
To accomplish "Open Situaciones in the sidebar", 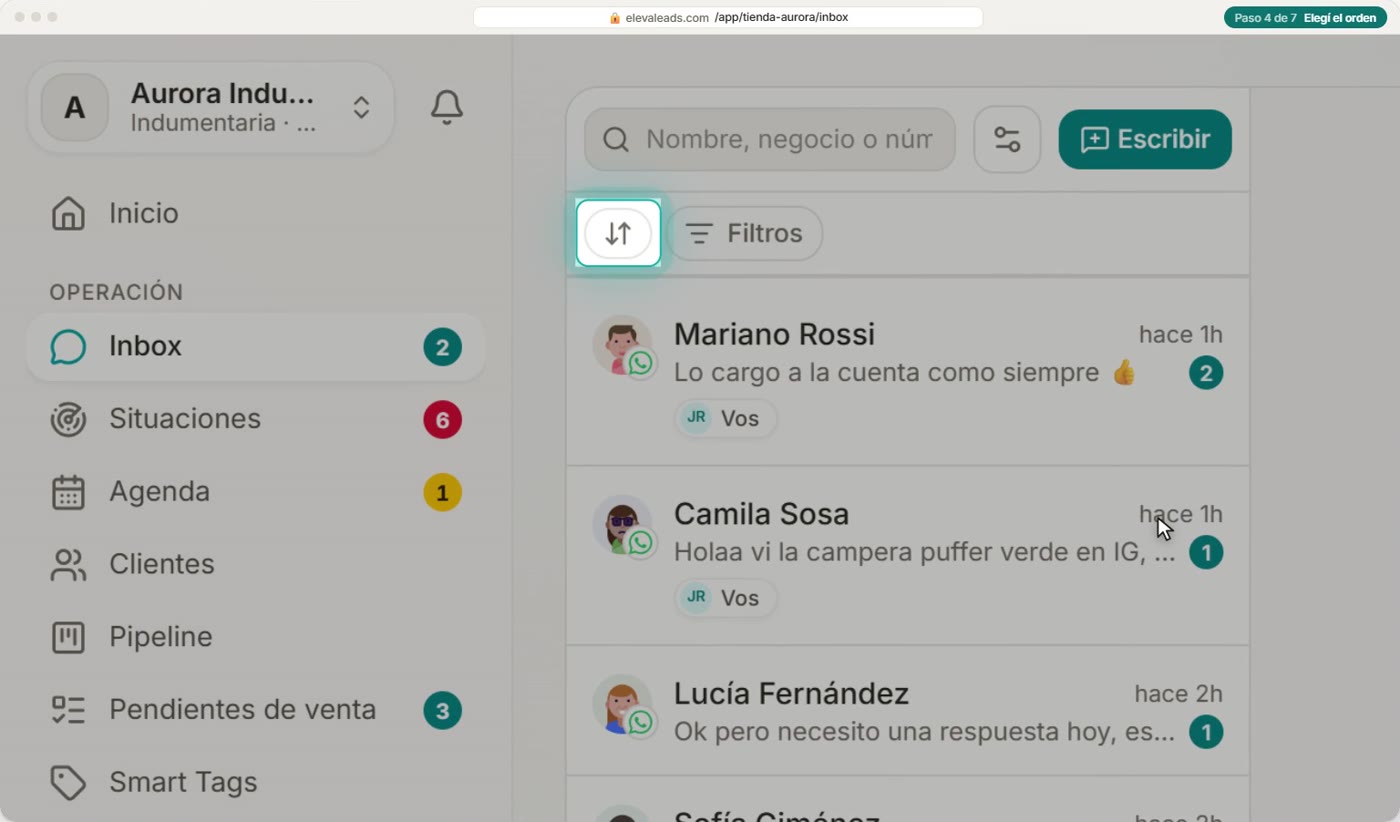I will tap(256, 419).
